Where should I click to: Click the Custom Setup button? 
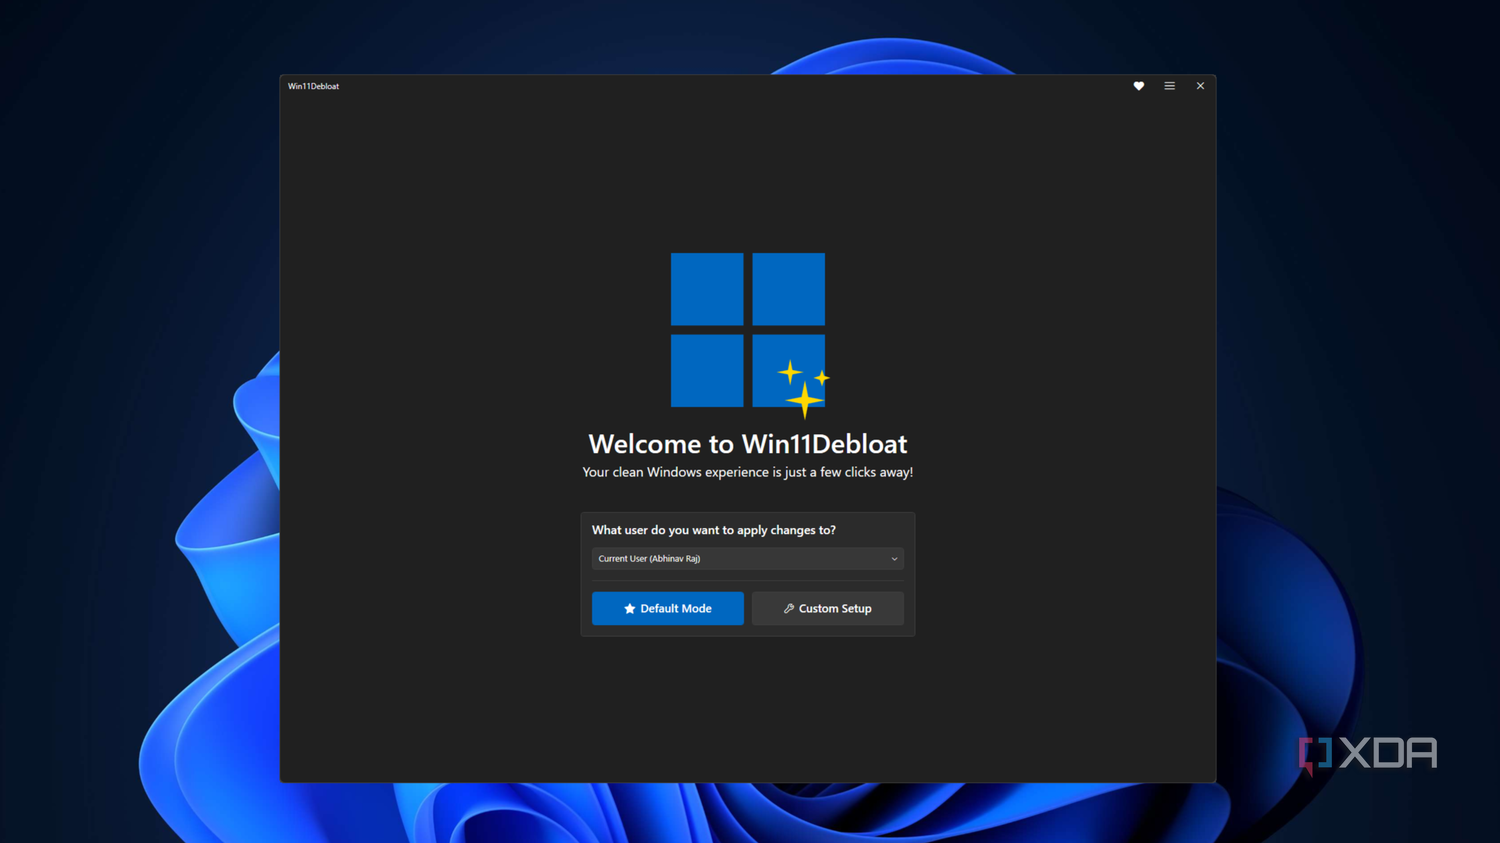tap(828, 608)
